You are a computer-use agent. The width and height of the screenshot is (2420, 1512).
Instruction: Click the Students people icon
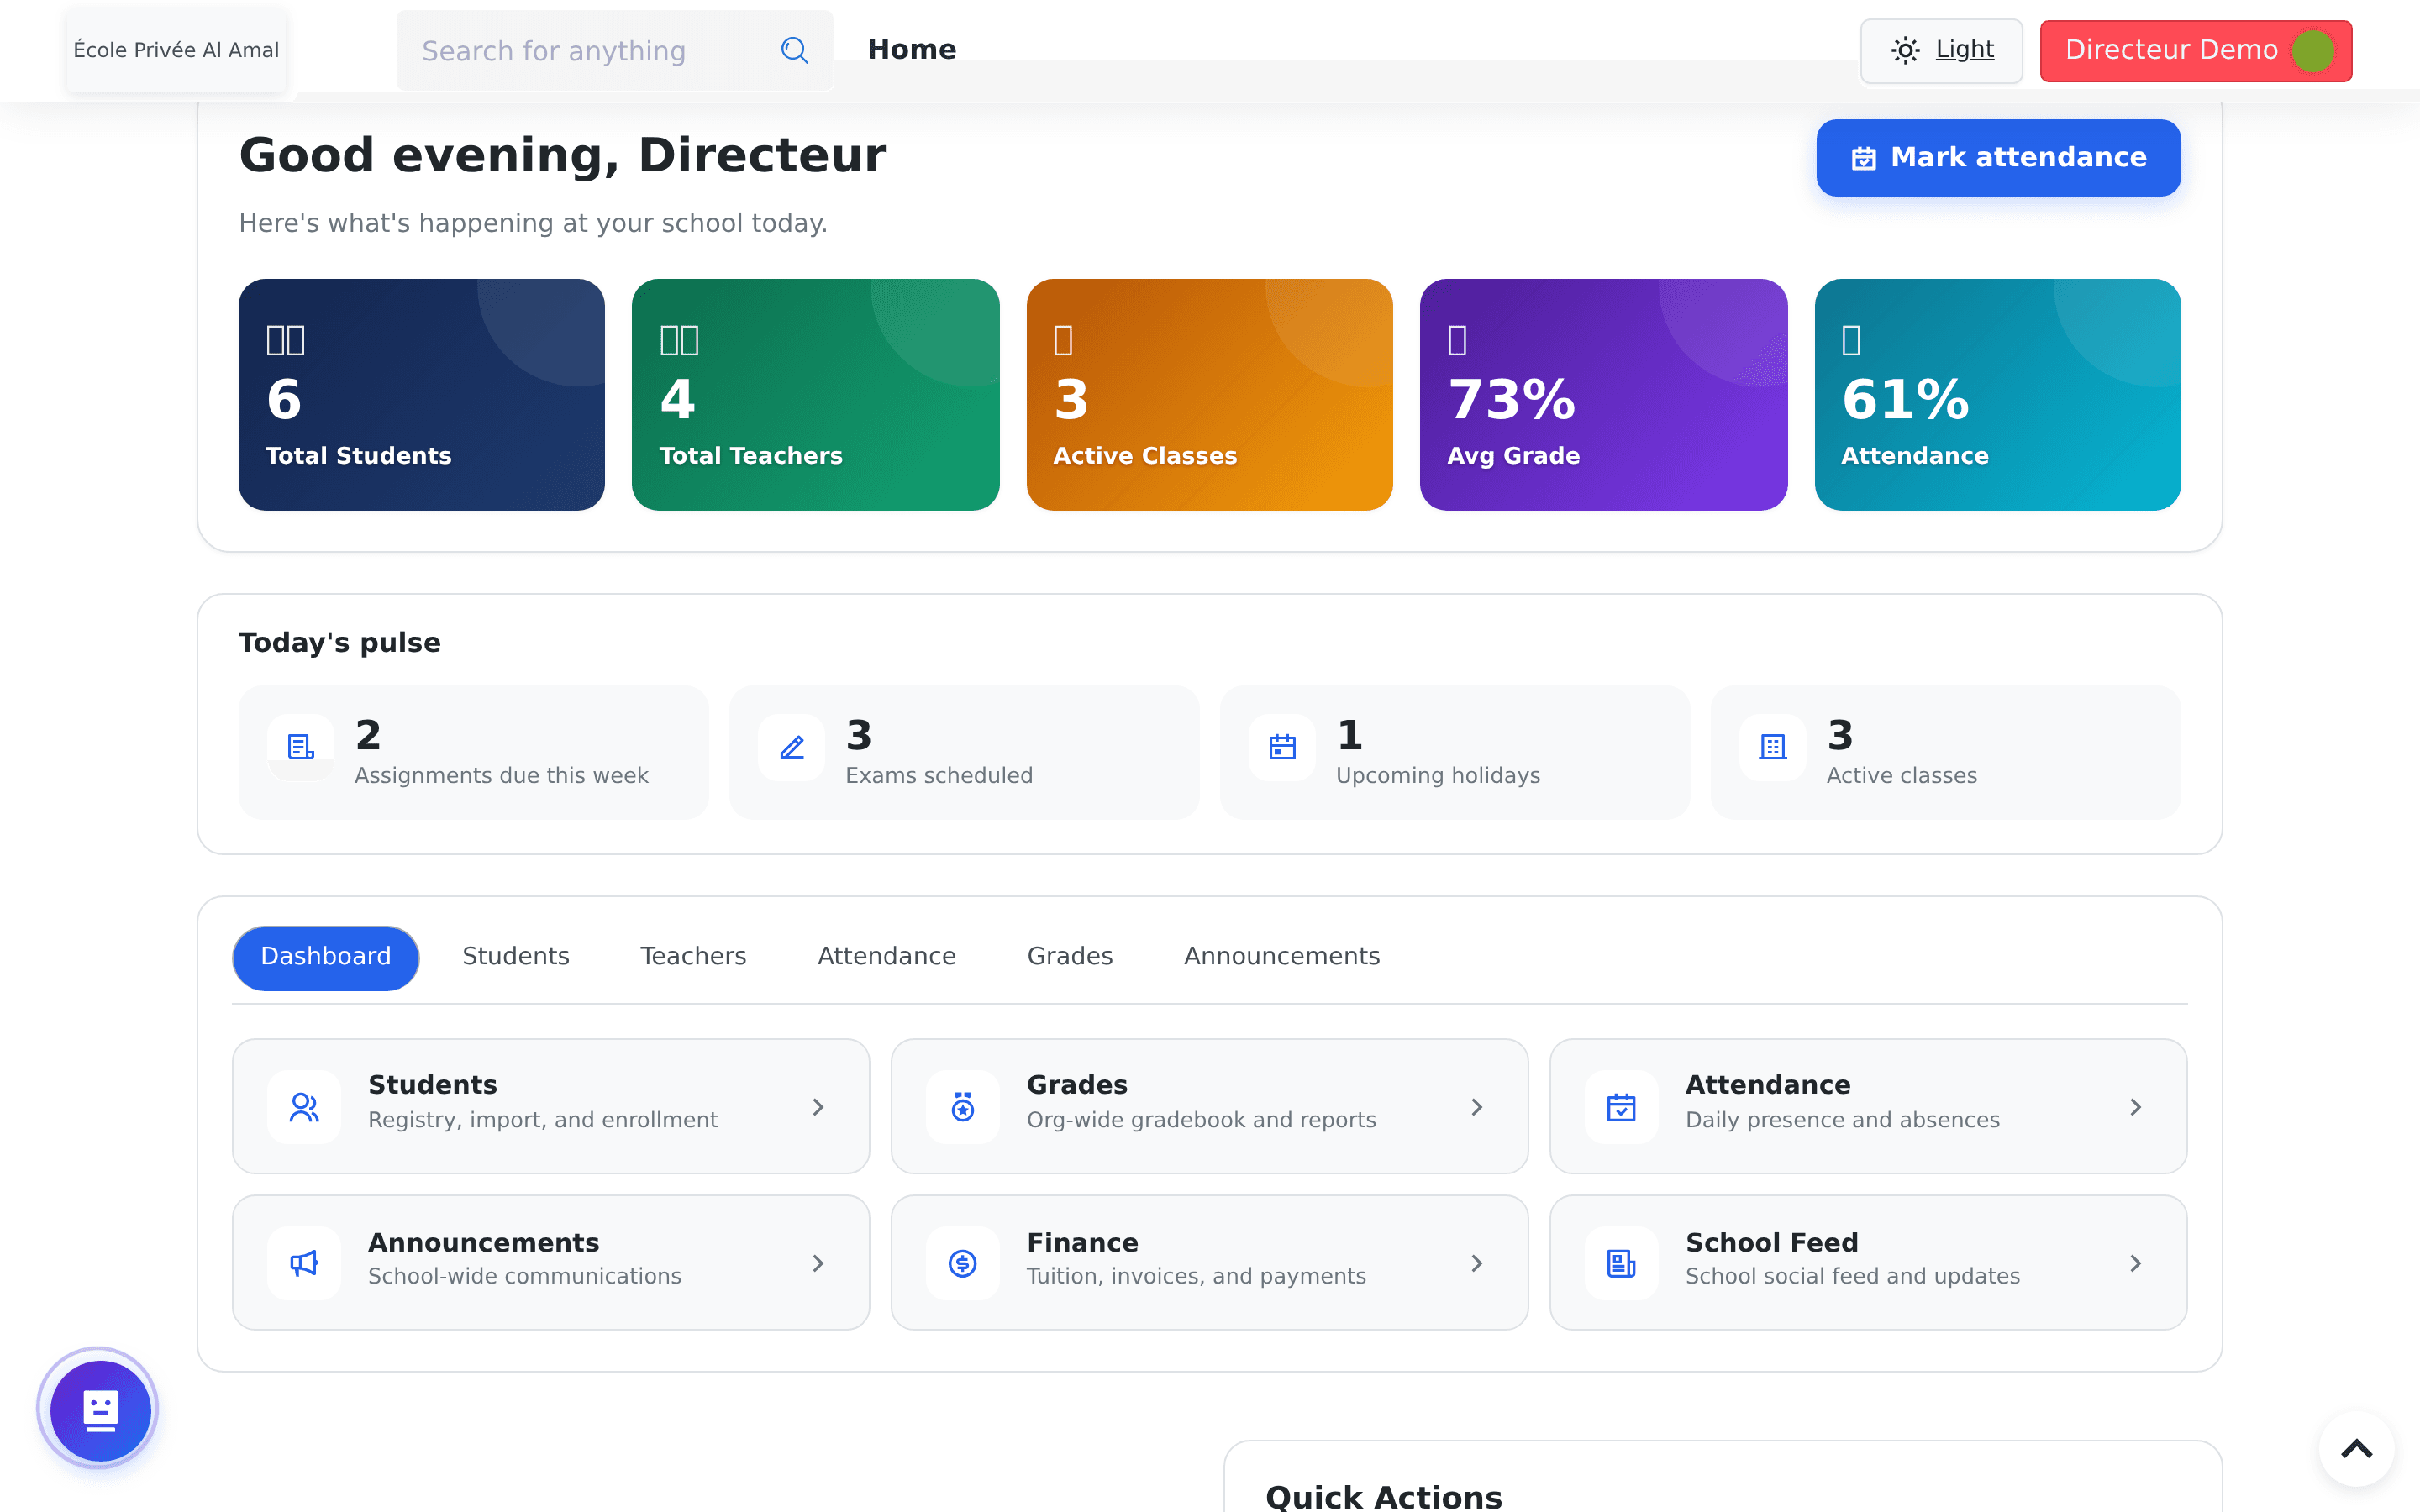pyautogui.click(x=304, y=1107)
